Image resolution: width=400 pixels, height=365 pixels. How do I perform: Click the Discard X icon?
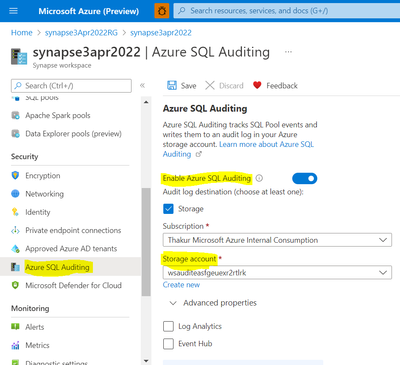coord(210,85)
